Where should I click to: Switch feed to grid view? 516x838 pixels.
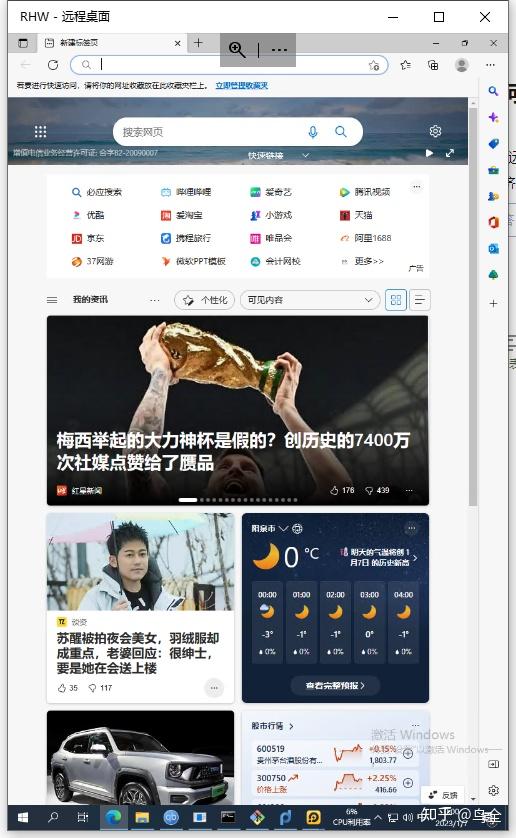396,300
